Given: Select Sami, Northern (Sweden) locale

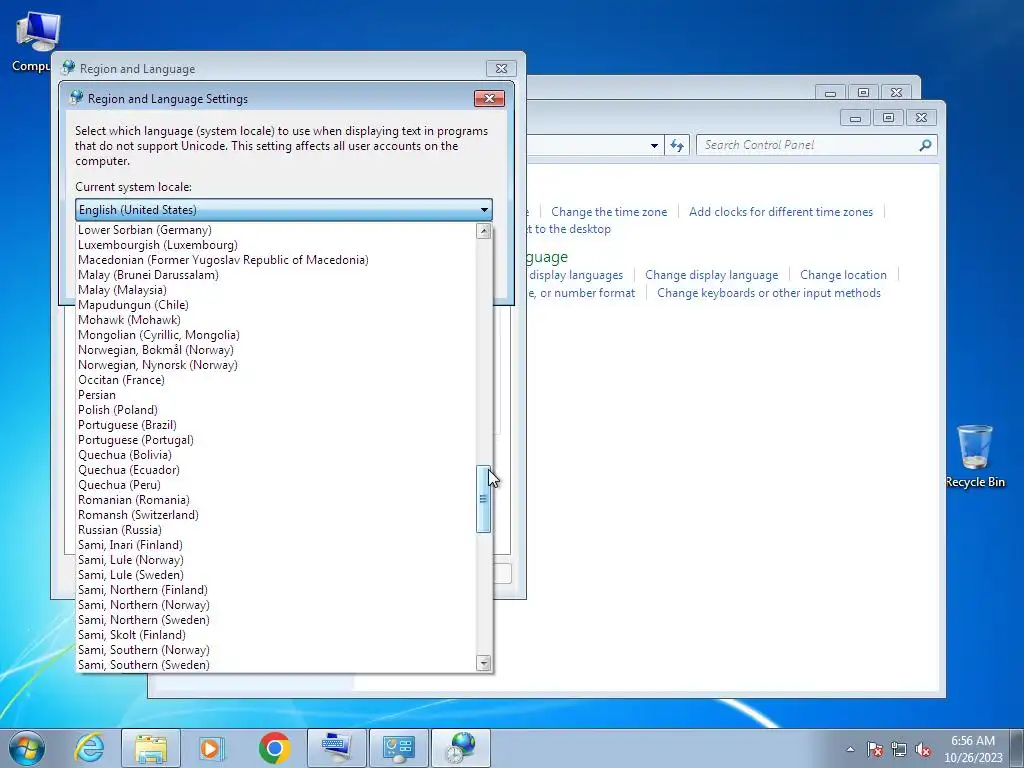Looking at the screenshot, I should tap(276, 620).
